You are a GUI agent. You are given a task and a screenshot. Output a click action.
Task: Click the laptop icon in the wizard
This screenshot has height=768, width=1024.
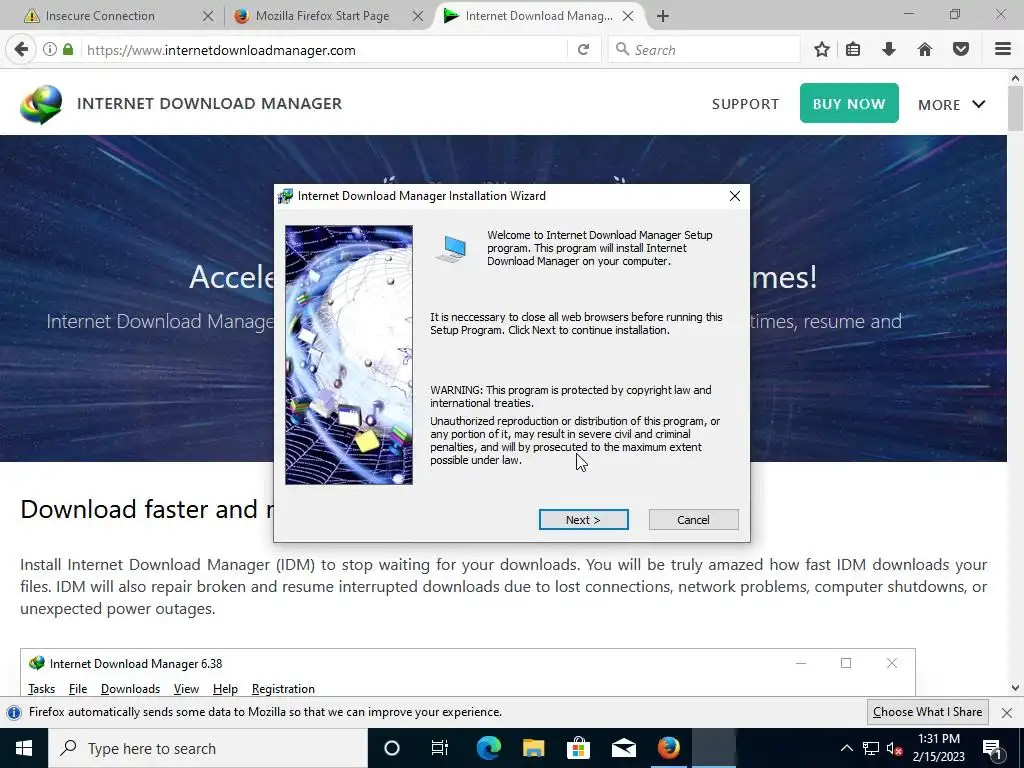click(451, 249)
